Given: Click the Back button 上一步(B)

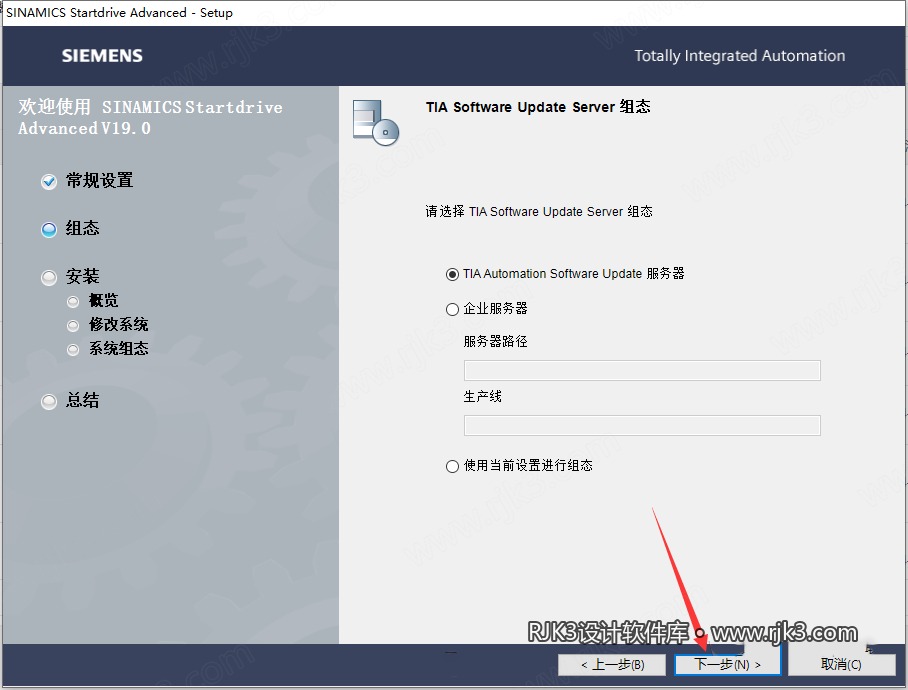Looking at the screenshot, I should [x=613, y=664].
